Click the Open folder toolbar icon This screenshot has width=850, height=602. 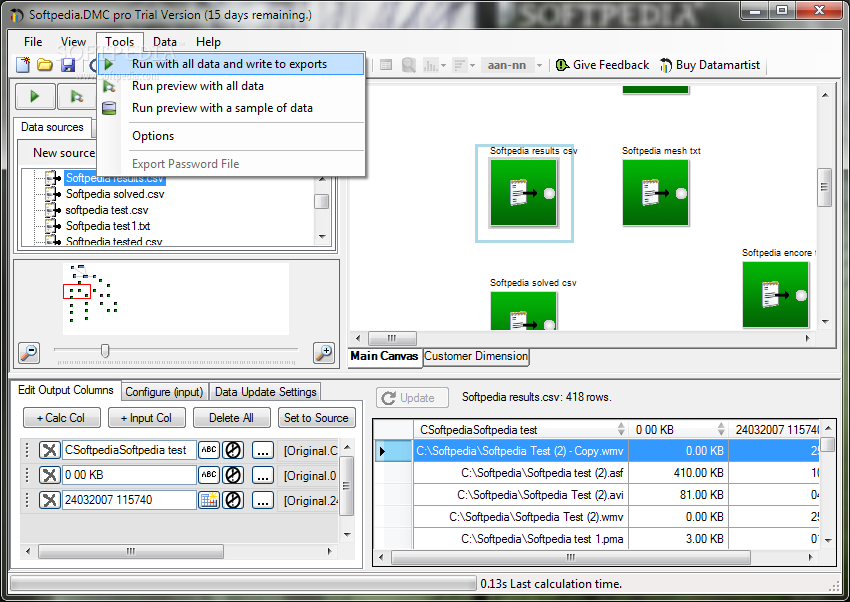[45, 65]
